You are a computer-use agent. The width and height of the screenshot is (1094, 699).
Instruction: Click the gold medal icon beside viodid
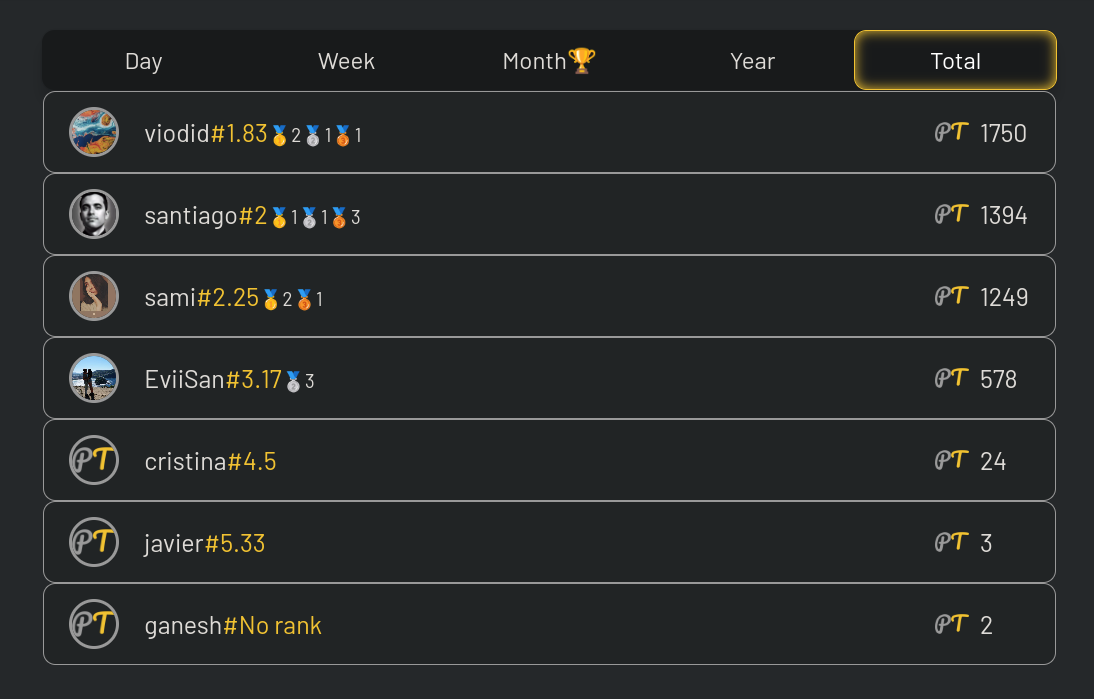[279, 135]
